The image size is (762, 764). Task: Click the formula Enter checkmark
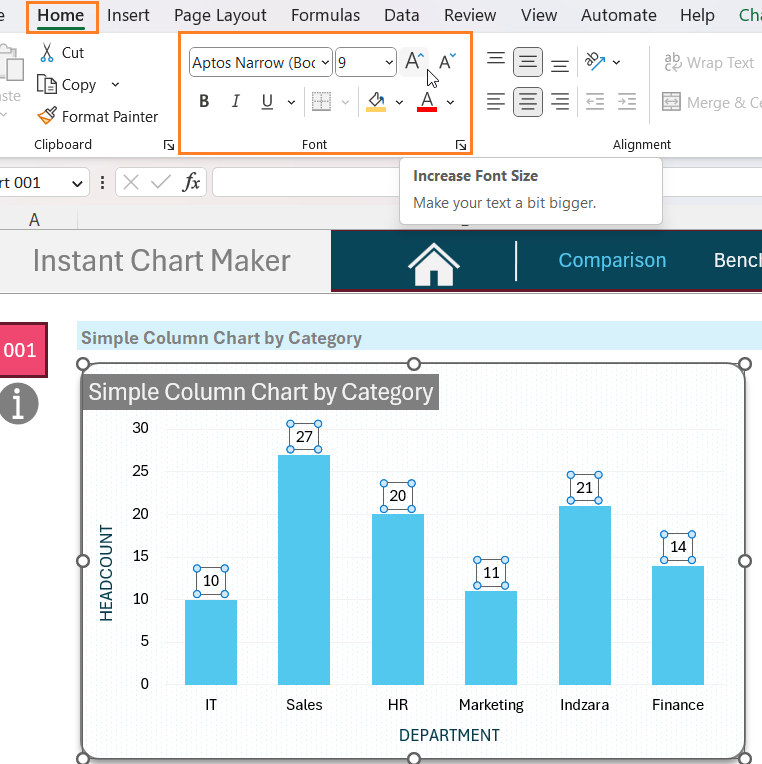[x=160, y=183]
